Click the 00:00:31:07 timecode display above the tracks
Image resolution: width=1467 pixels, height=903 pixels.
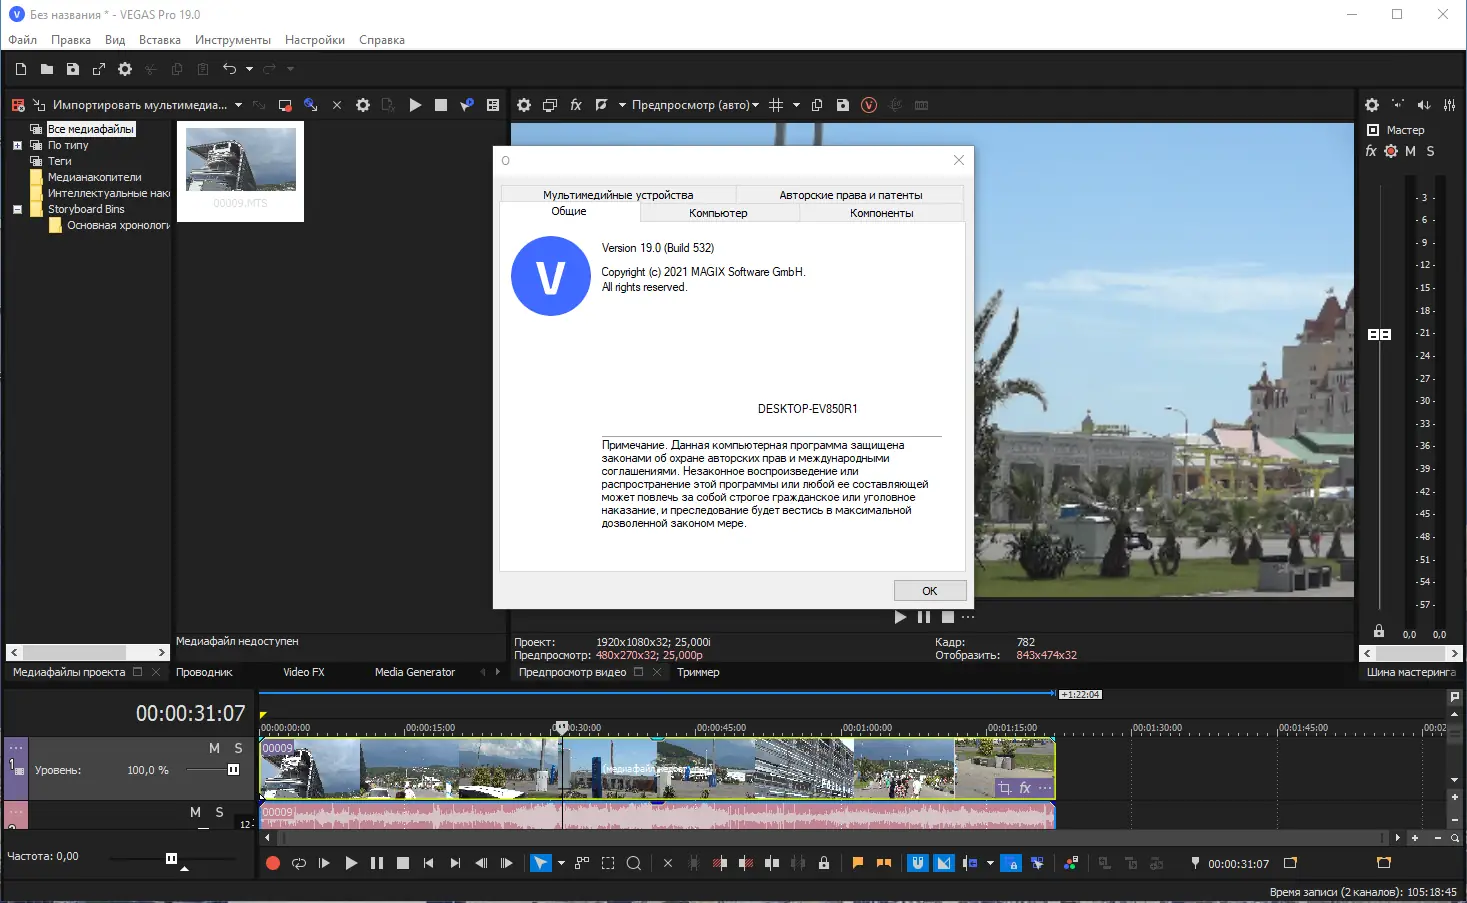click(x=191, y=713)
